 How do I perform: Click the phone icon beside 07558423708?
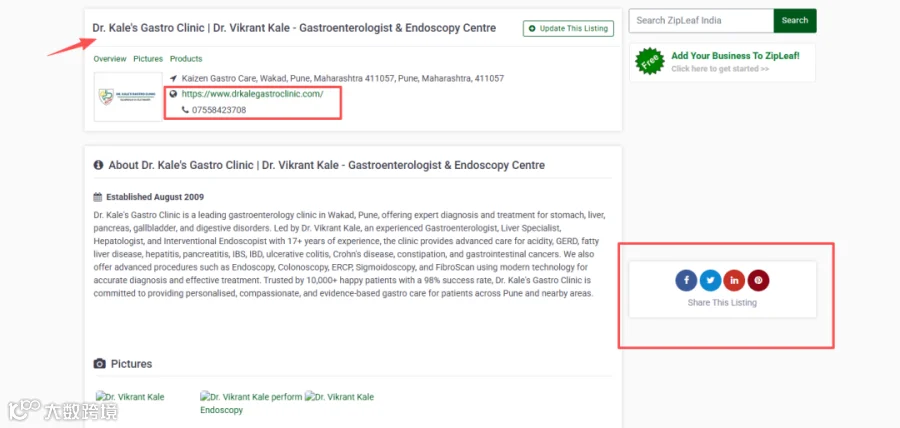click(185, 110)
